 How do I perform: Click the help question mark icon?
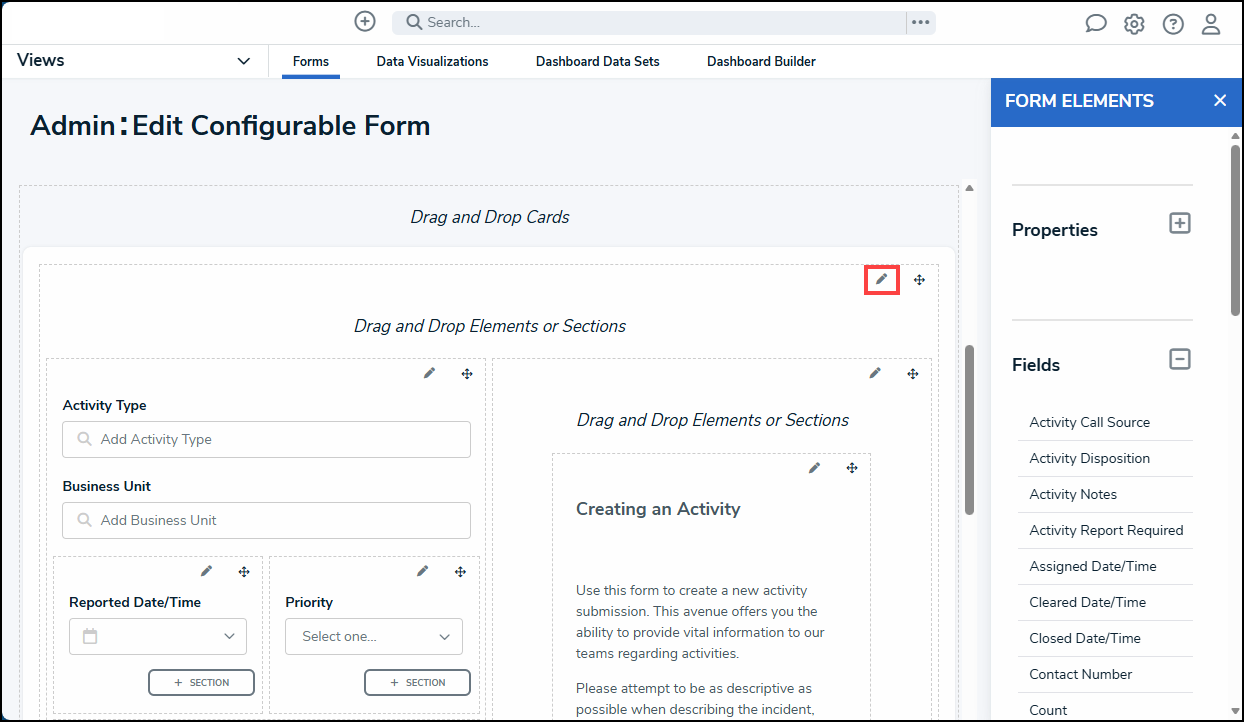point(1173,24)
